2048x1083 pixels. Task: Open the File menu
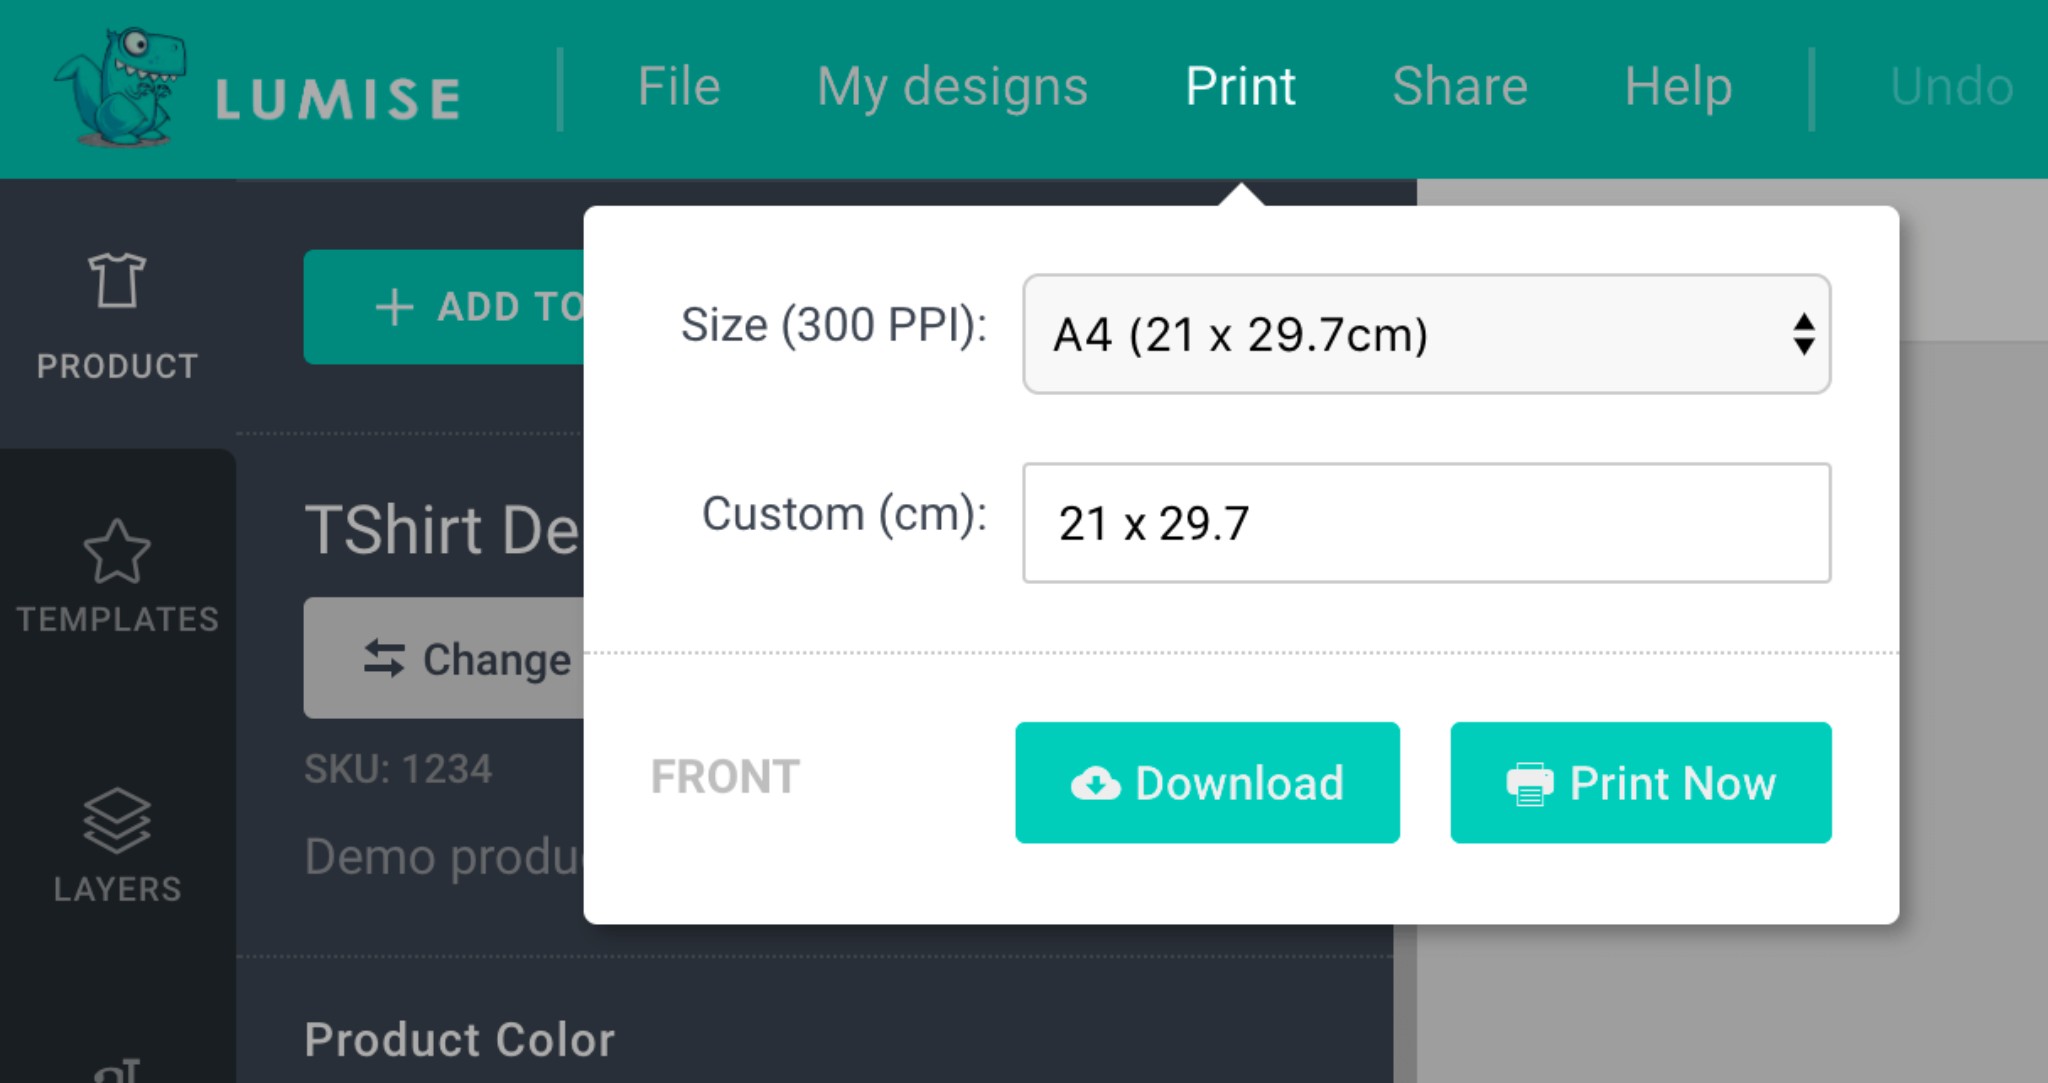tap(679, 87)
